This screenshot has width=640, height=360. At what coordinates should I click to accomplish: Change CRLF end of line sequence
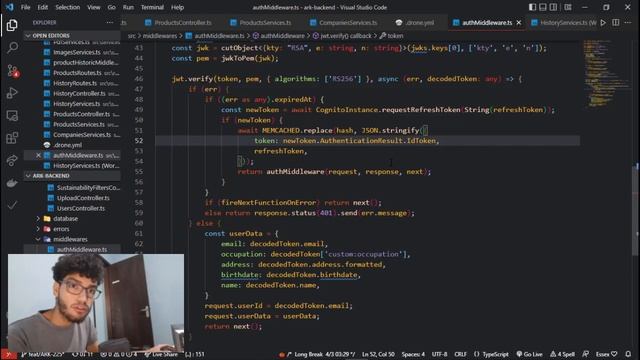[460, 354]
